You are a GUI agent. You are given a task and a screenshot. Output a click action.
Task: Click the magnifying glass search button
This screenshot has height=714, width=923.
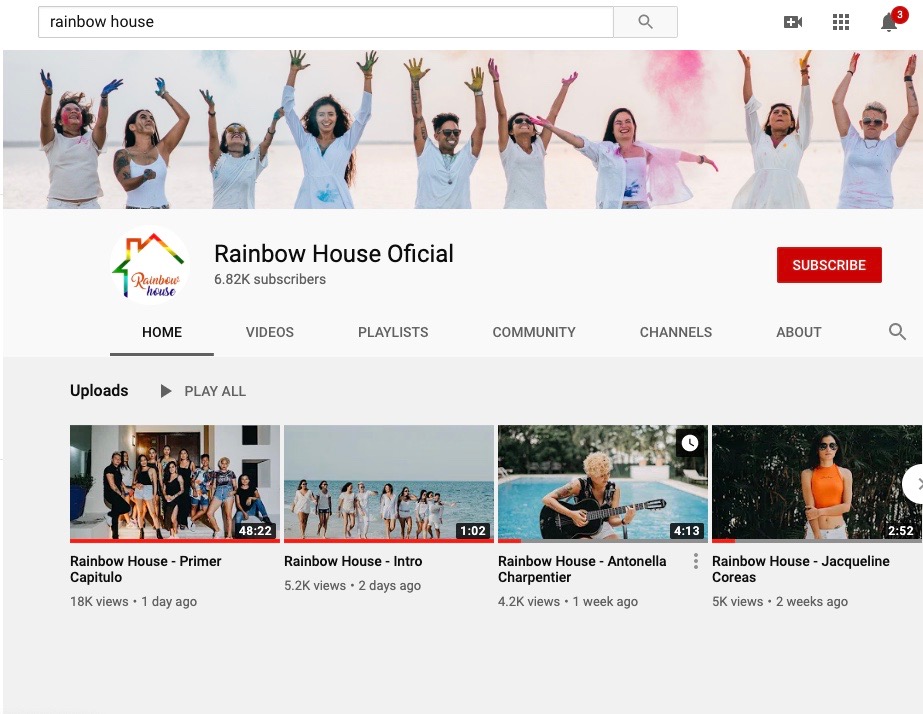click(645, 22)
